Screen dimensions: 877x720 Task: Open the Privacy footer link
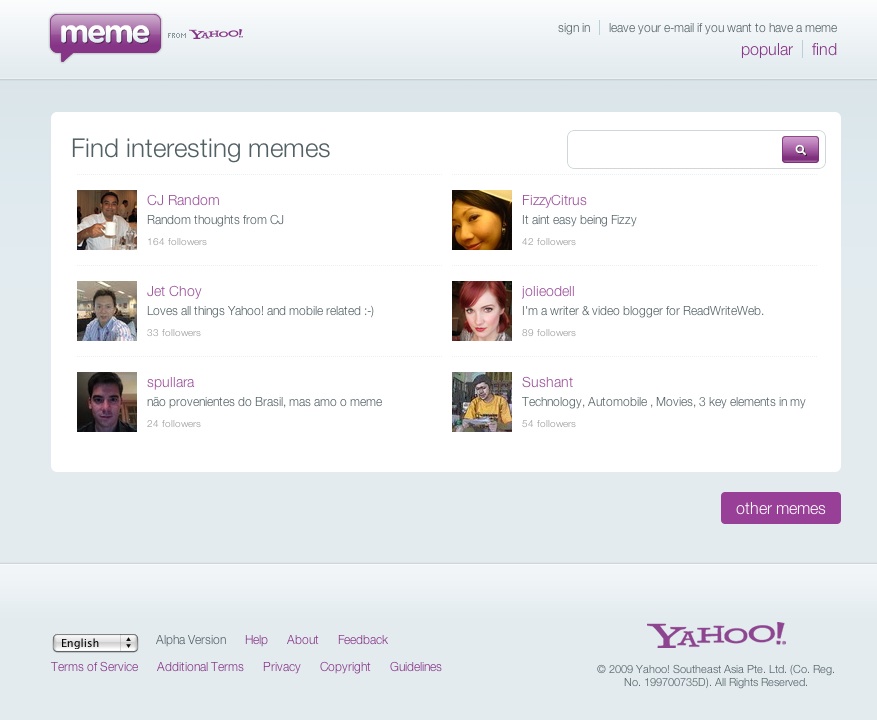pos(281,667)
